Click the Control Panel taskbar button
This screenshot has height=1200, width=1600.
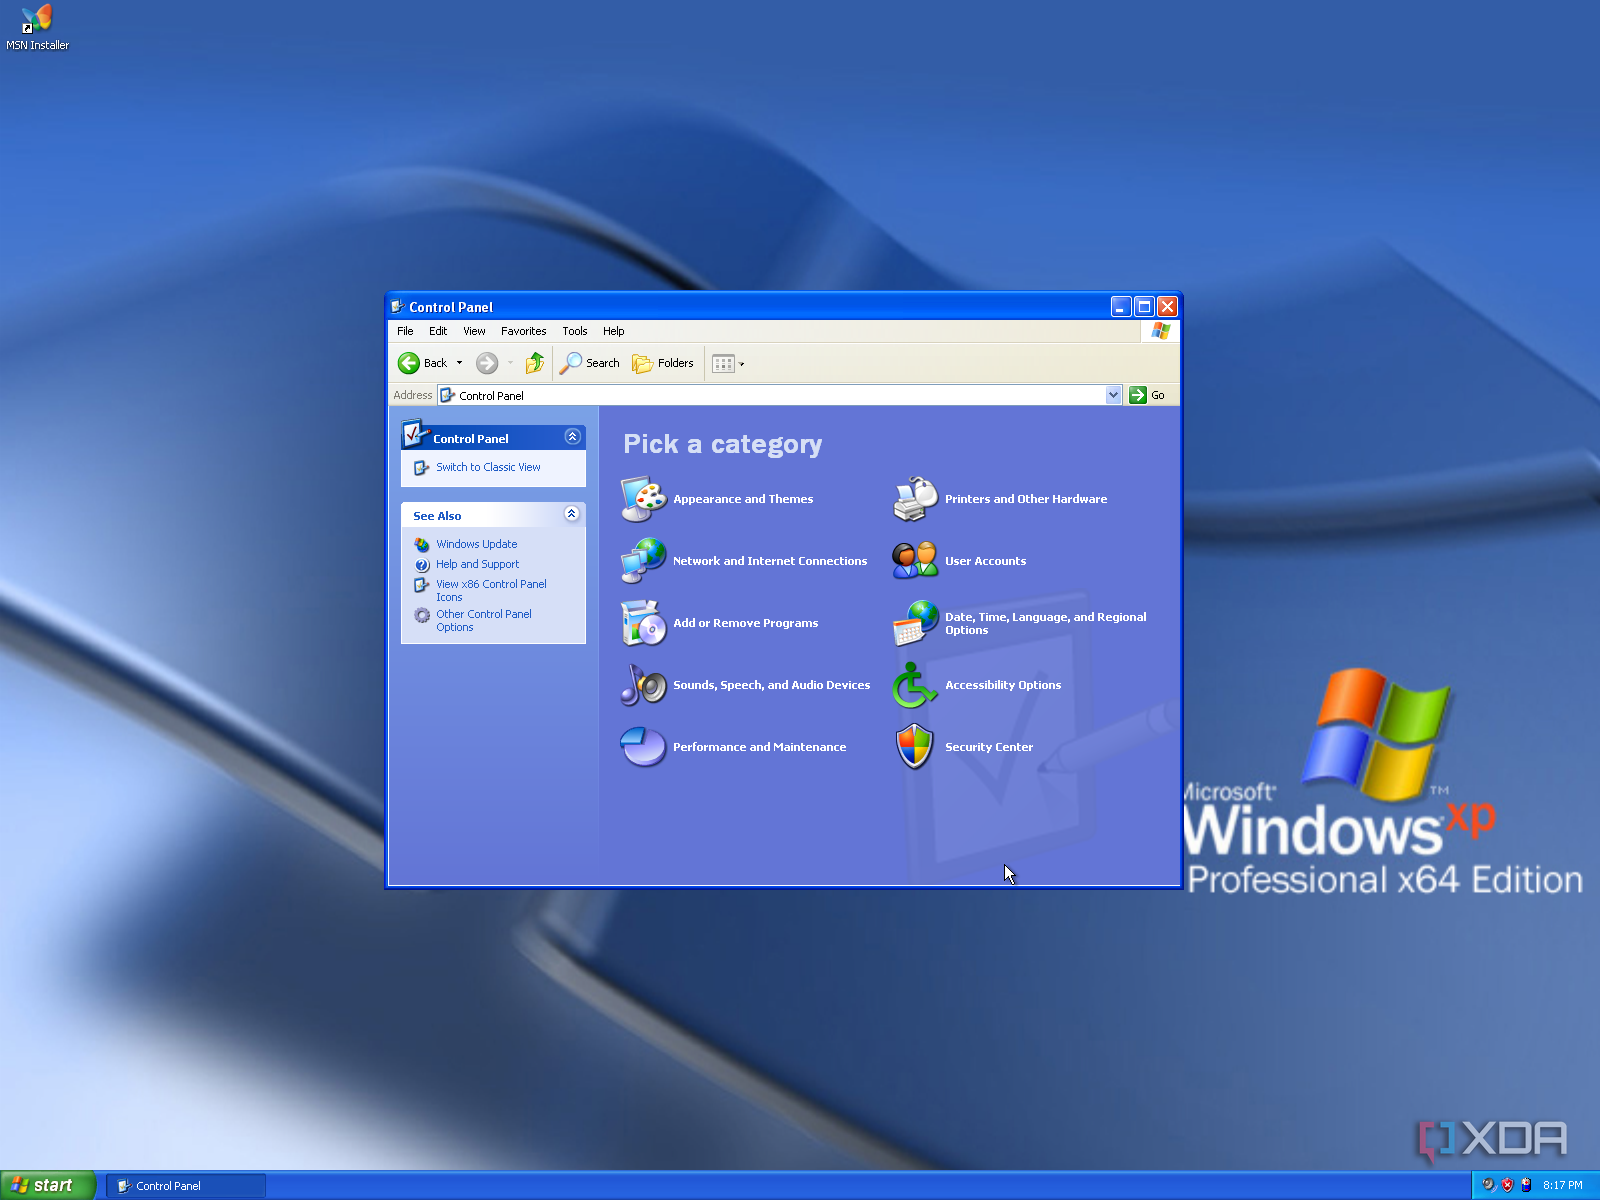click(186, 1186)
